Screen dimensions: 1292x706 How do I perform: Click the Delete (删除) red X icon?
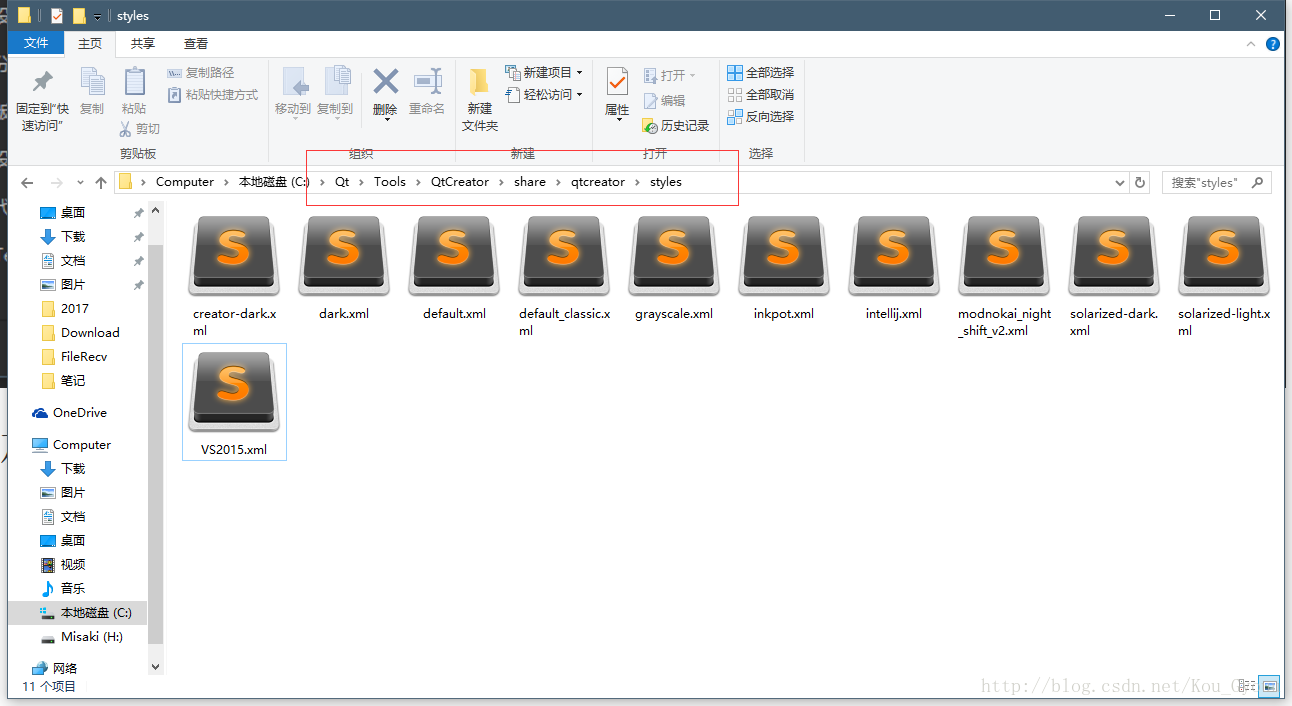[x=385, y=81]
